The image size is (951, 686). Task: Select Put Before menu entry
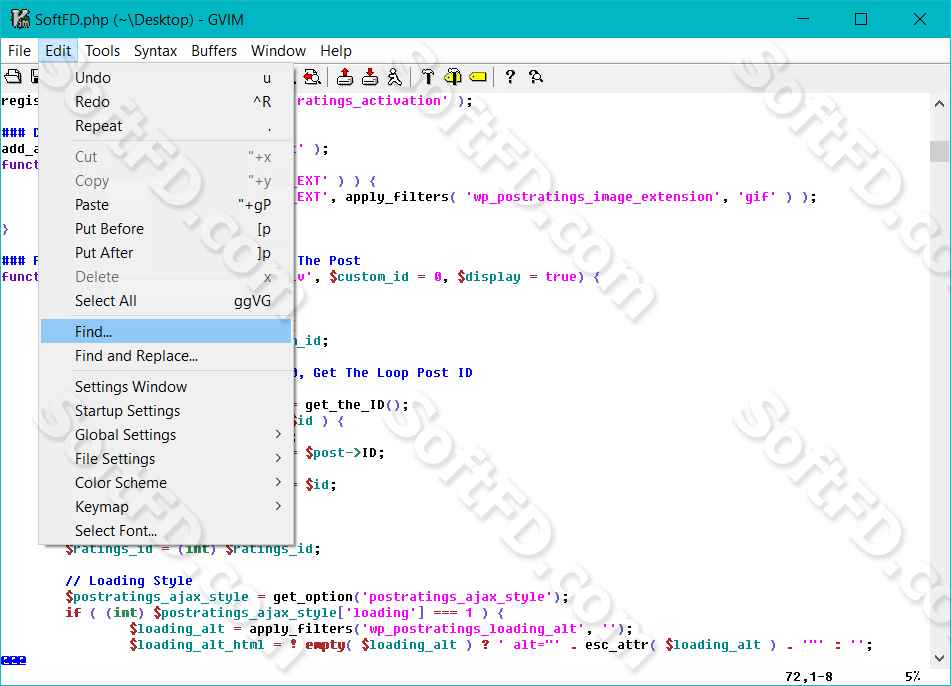[166, 229]
